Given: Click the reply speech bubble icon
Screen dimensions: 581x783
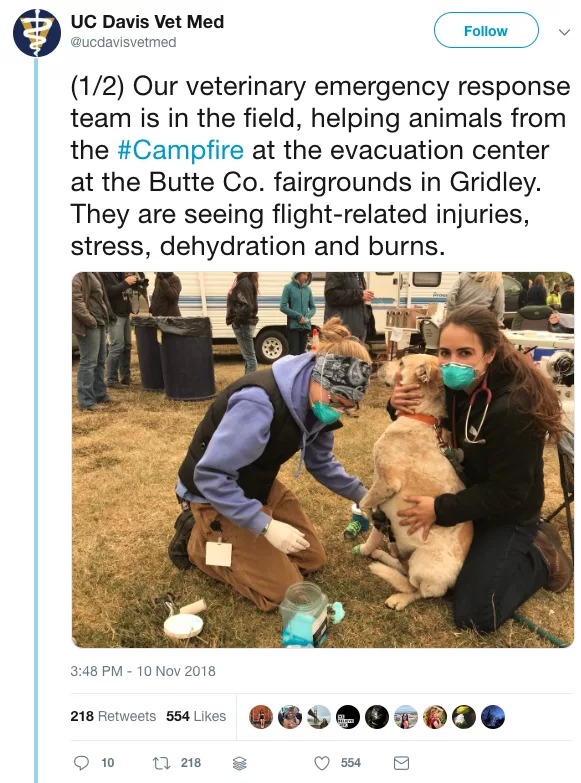Looking at the screenshot, I should click(81, 763).
